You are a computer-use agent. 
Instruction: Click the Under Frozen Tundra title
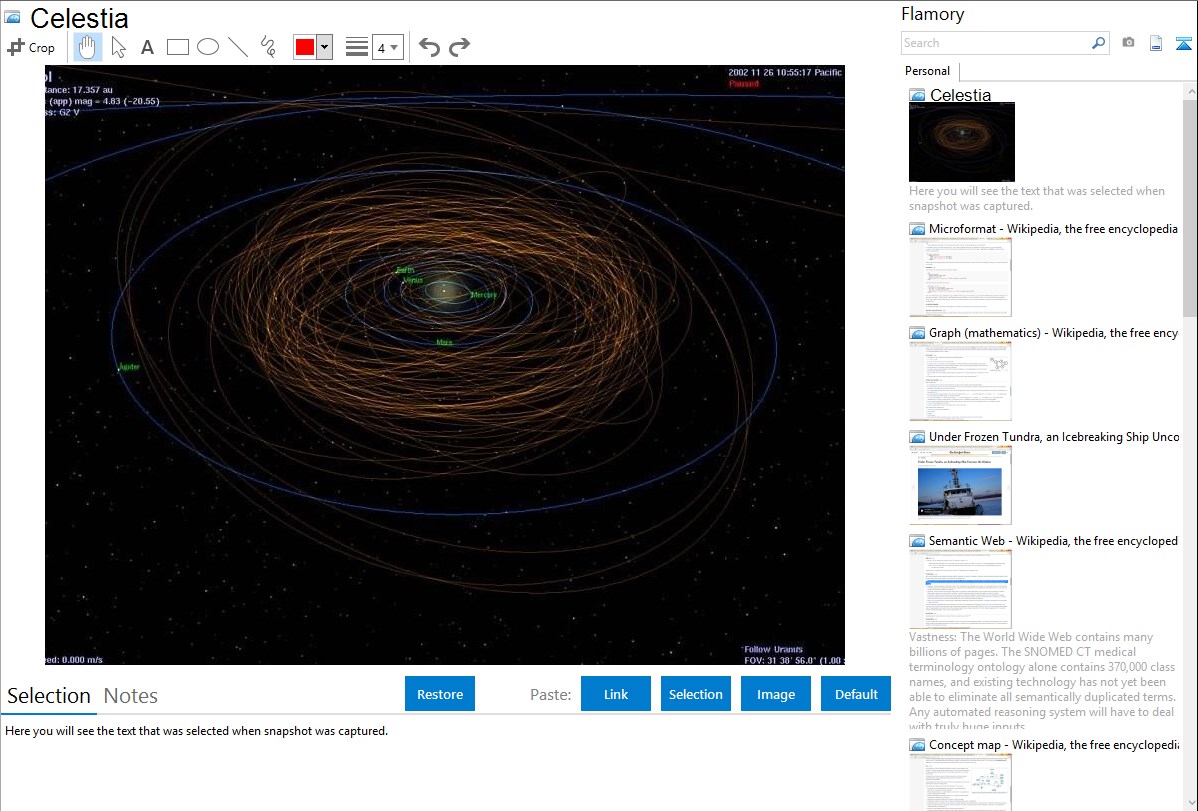[x=1054, y=436]
